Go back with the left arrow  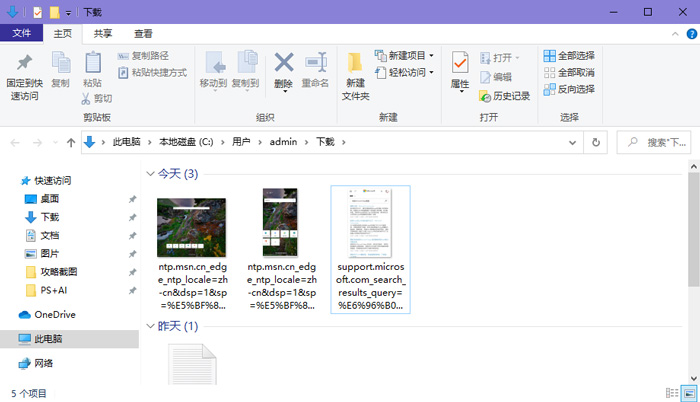click(x=15, y=142)
